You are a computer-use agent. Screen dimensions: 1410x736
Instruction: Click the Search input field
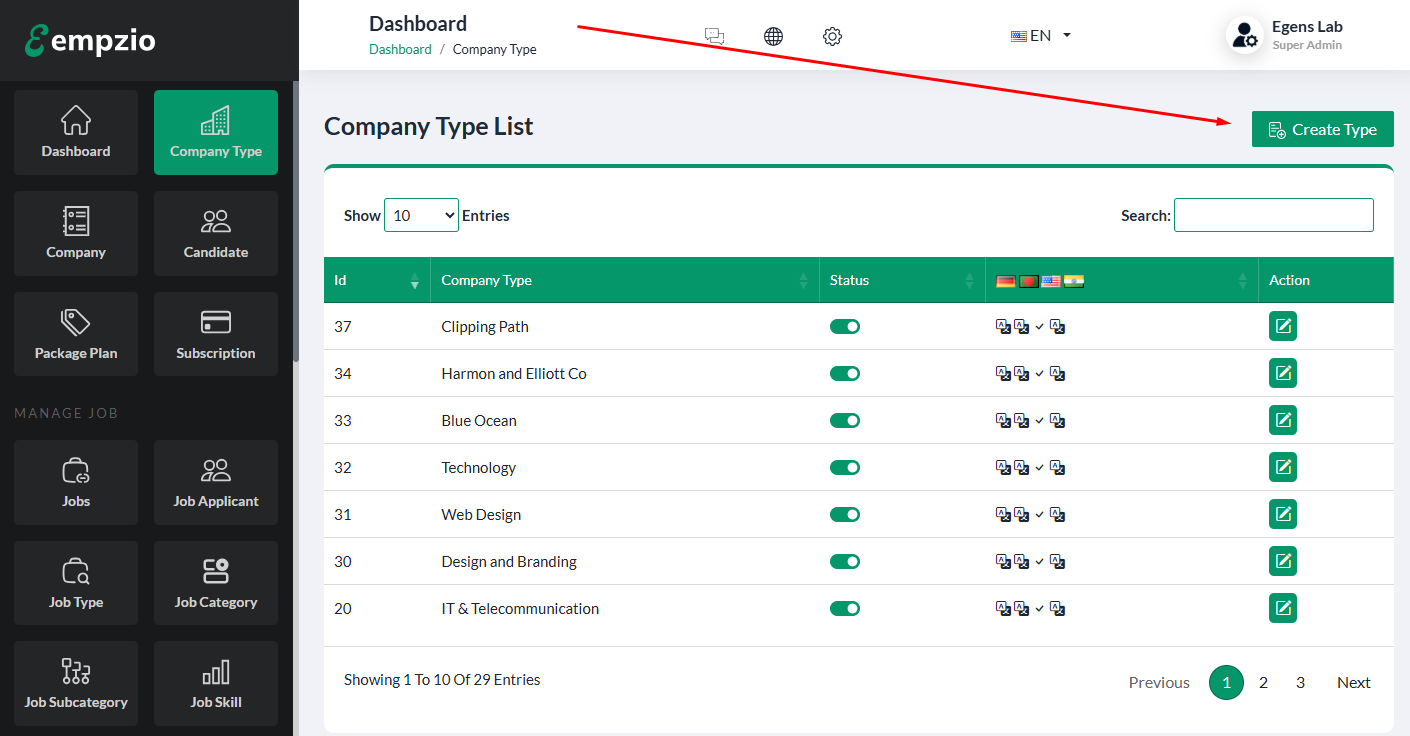[1273, 215]
